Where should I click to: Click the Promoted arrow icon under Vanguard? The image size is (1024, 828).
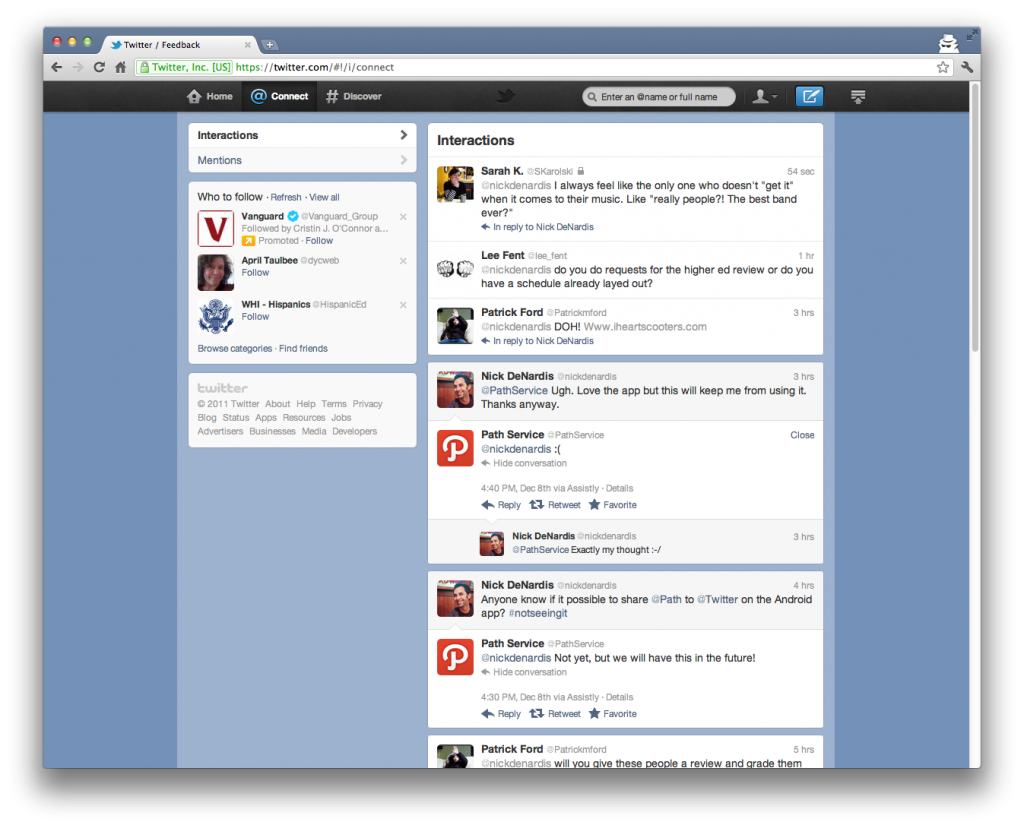[248, 241]
